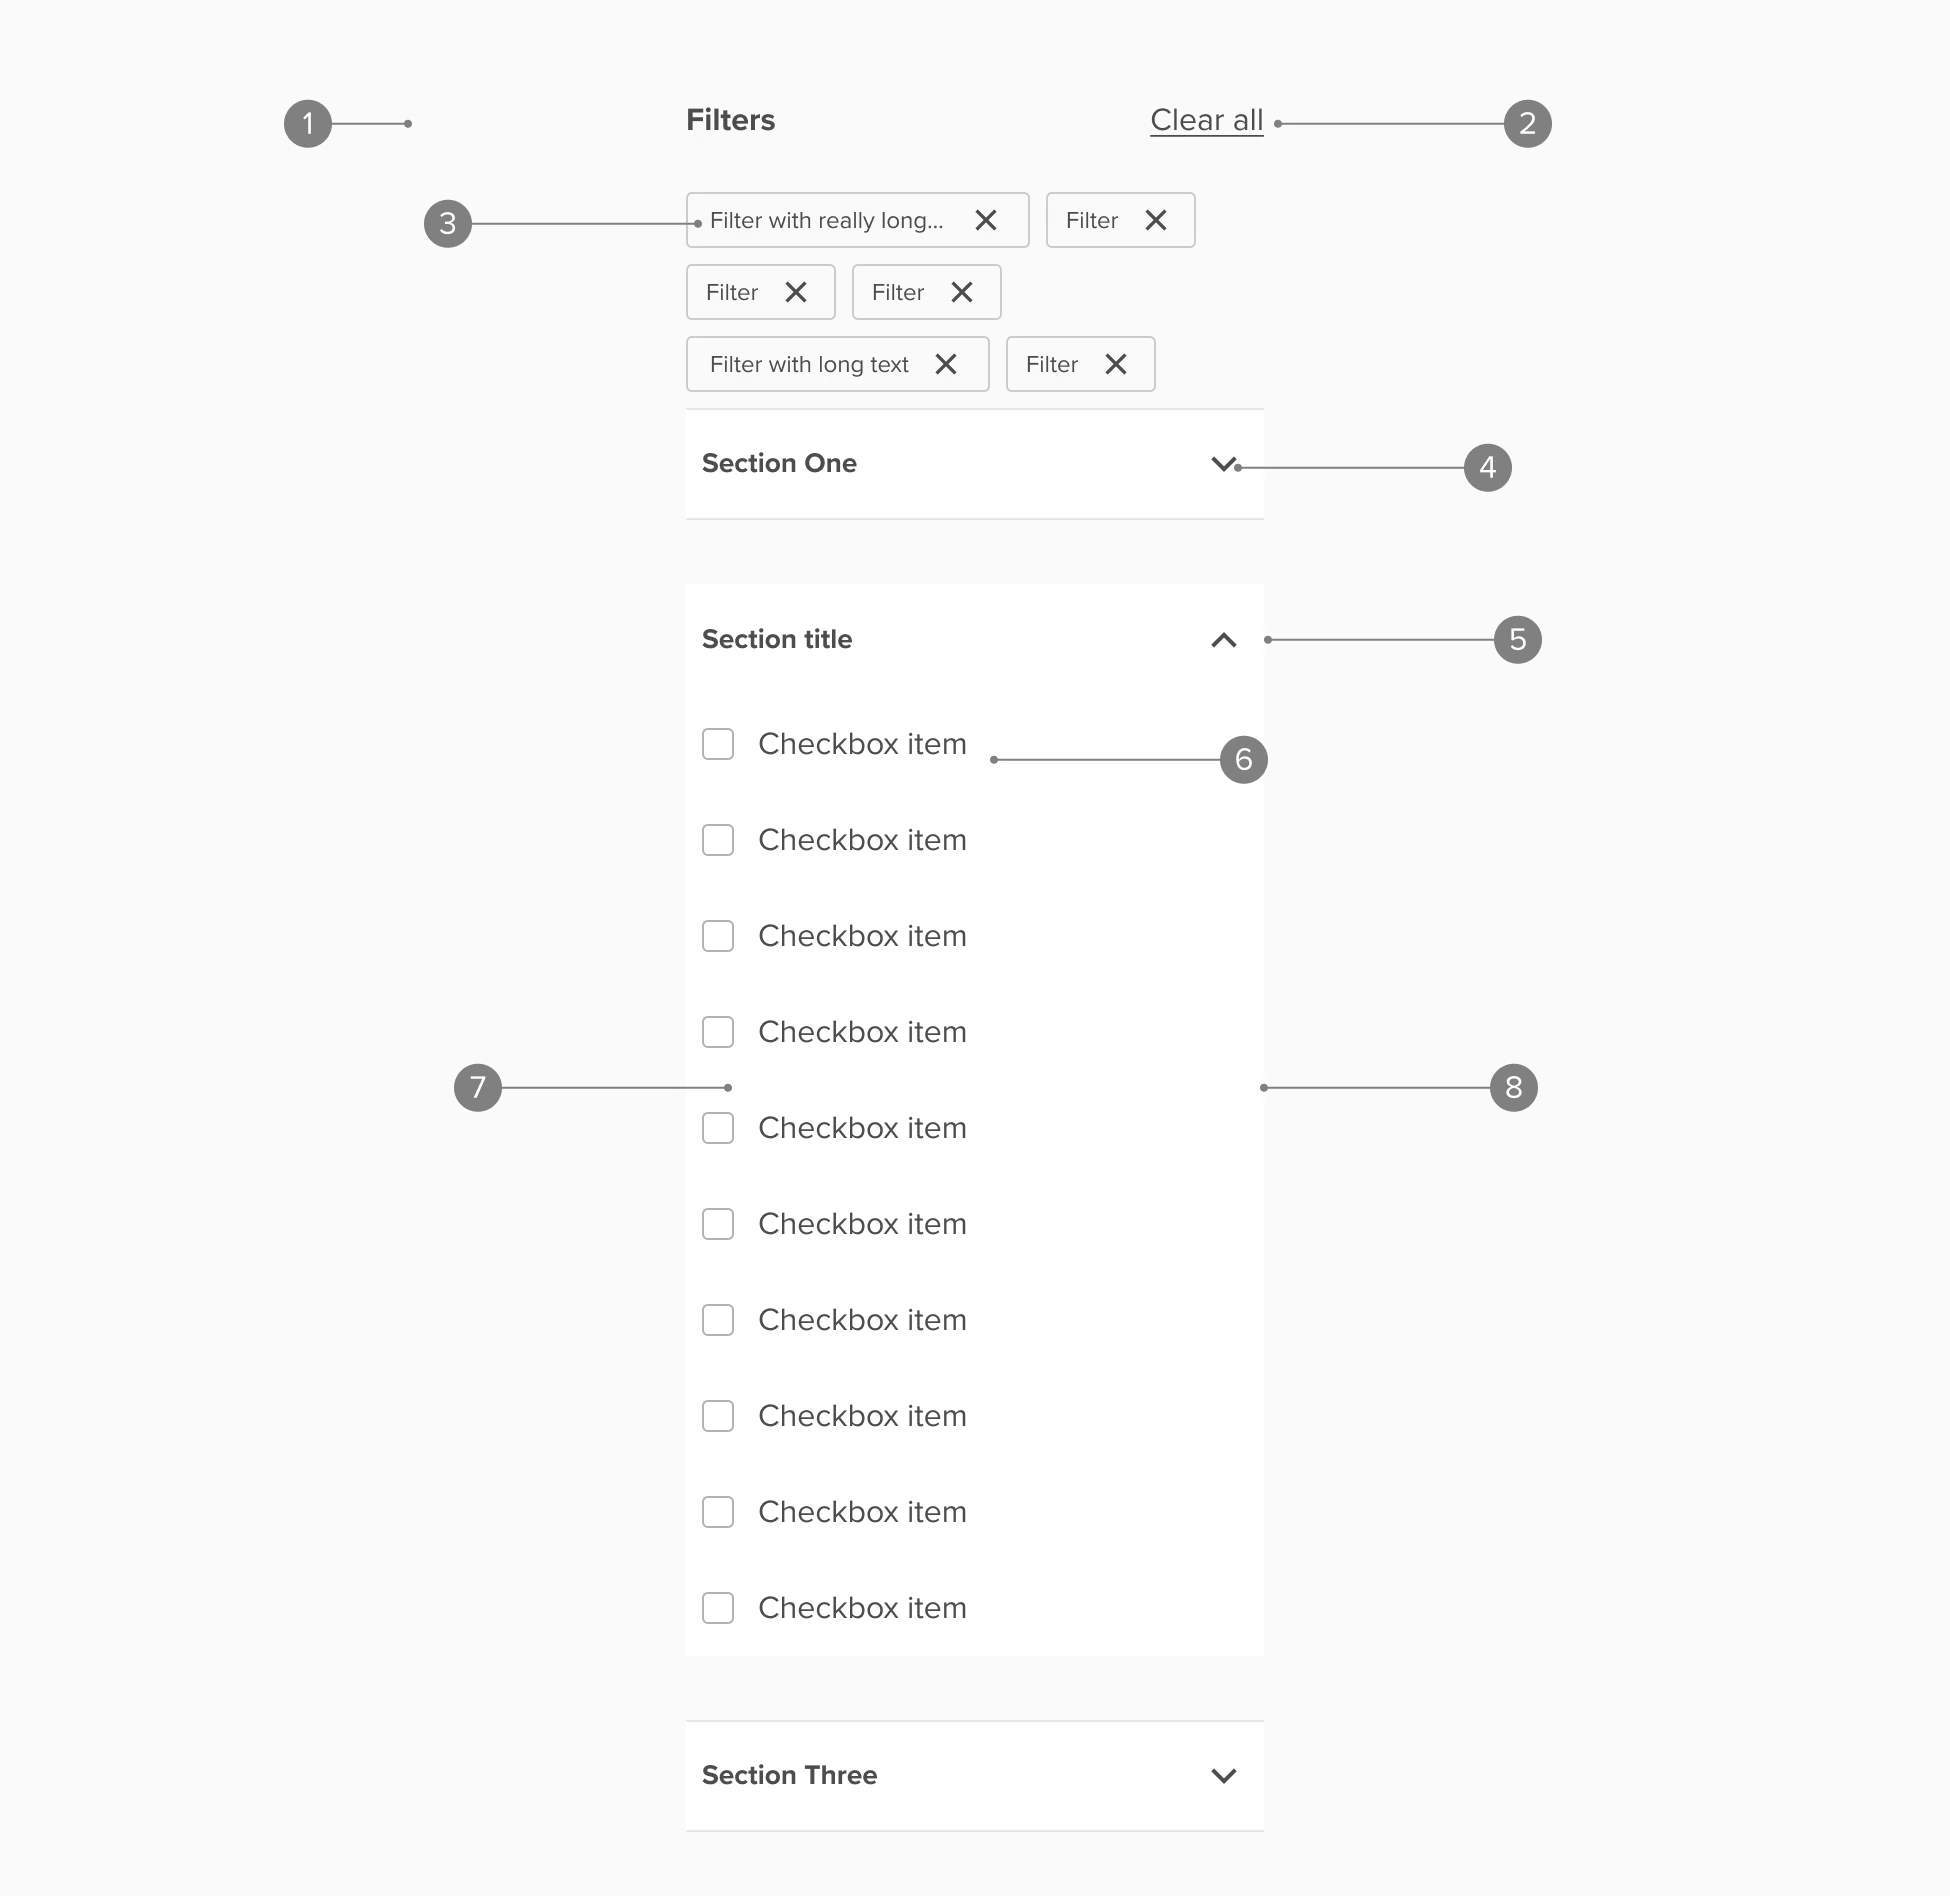Click the 'Filters' heading
This screenshot has height=1896, width=1950.
(730, 120)
